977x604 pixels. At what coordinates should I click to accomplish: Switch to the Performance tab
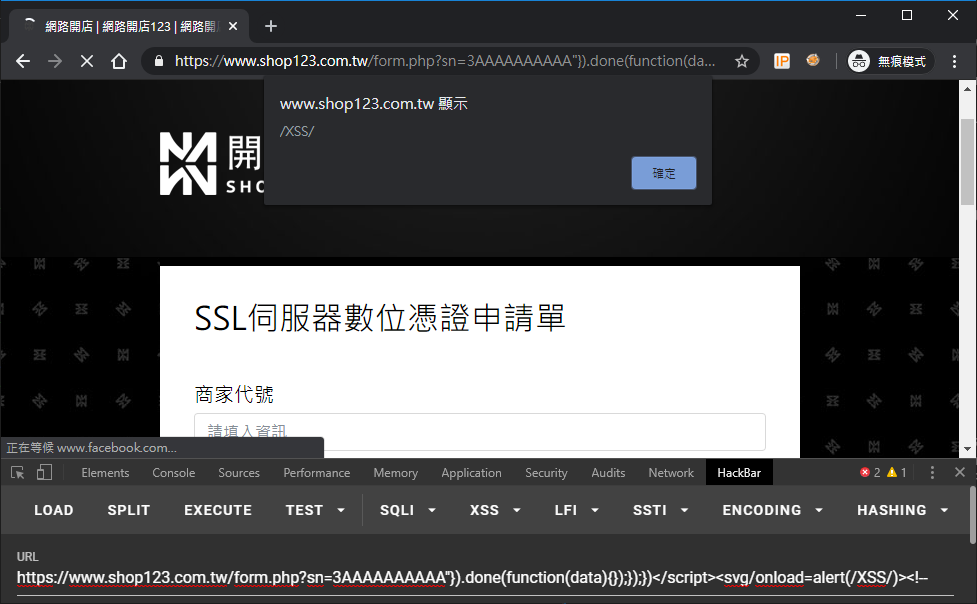(317, 472)
